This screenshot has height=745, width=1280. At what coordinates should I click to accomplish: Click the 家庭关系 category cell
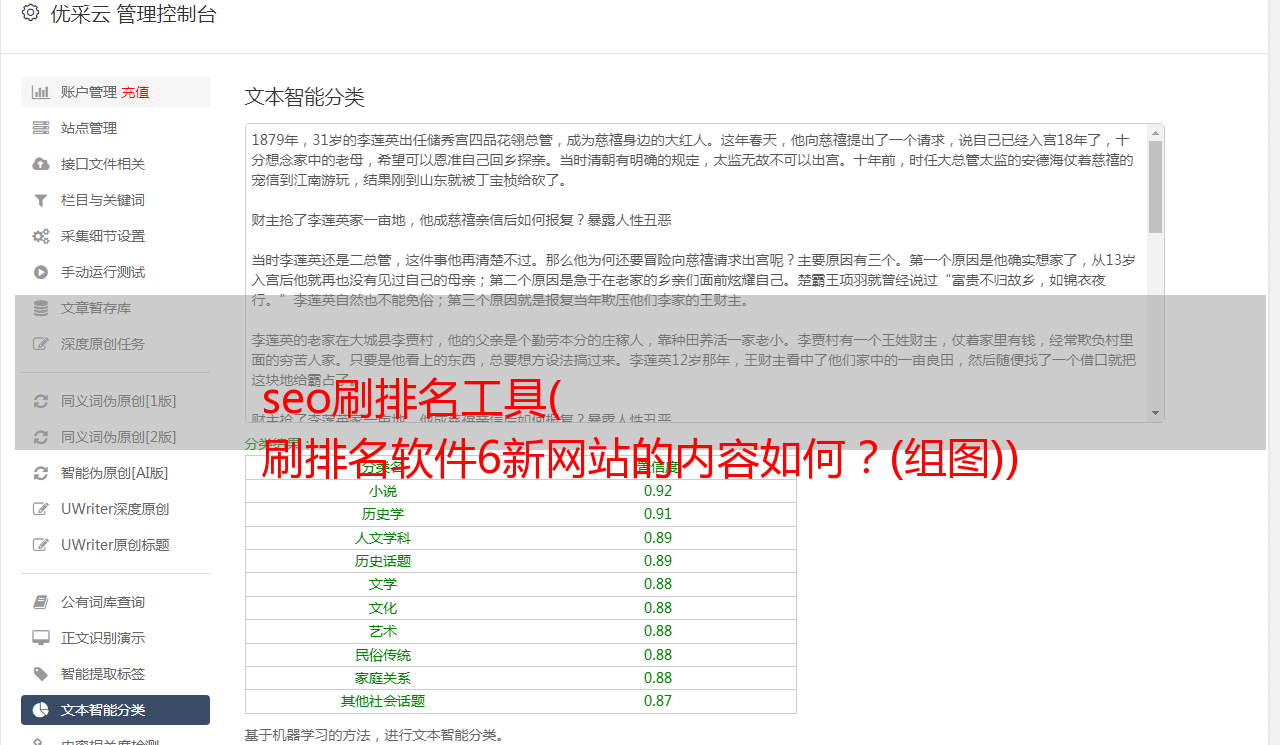(383, 678)
